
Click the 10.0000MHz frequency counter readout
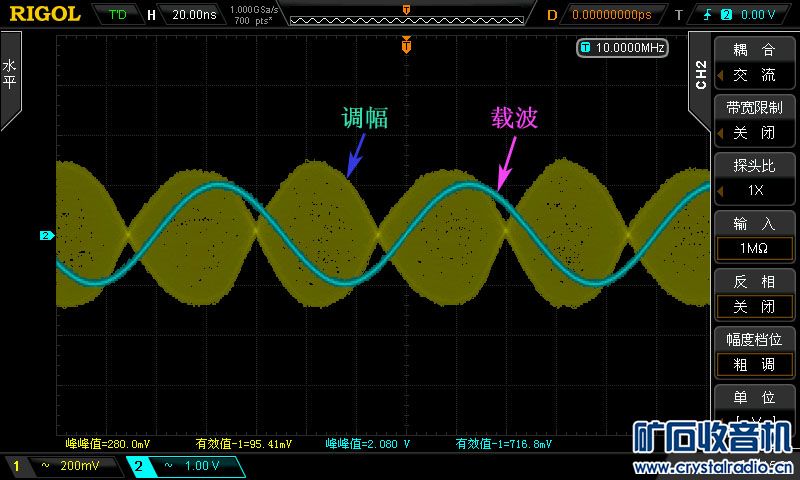point(622,48)
